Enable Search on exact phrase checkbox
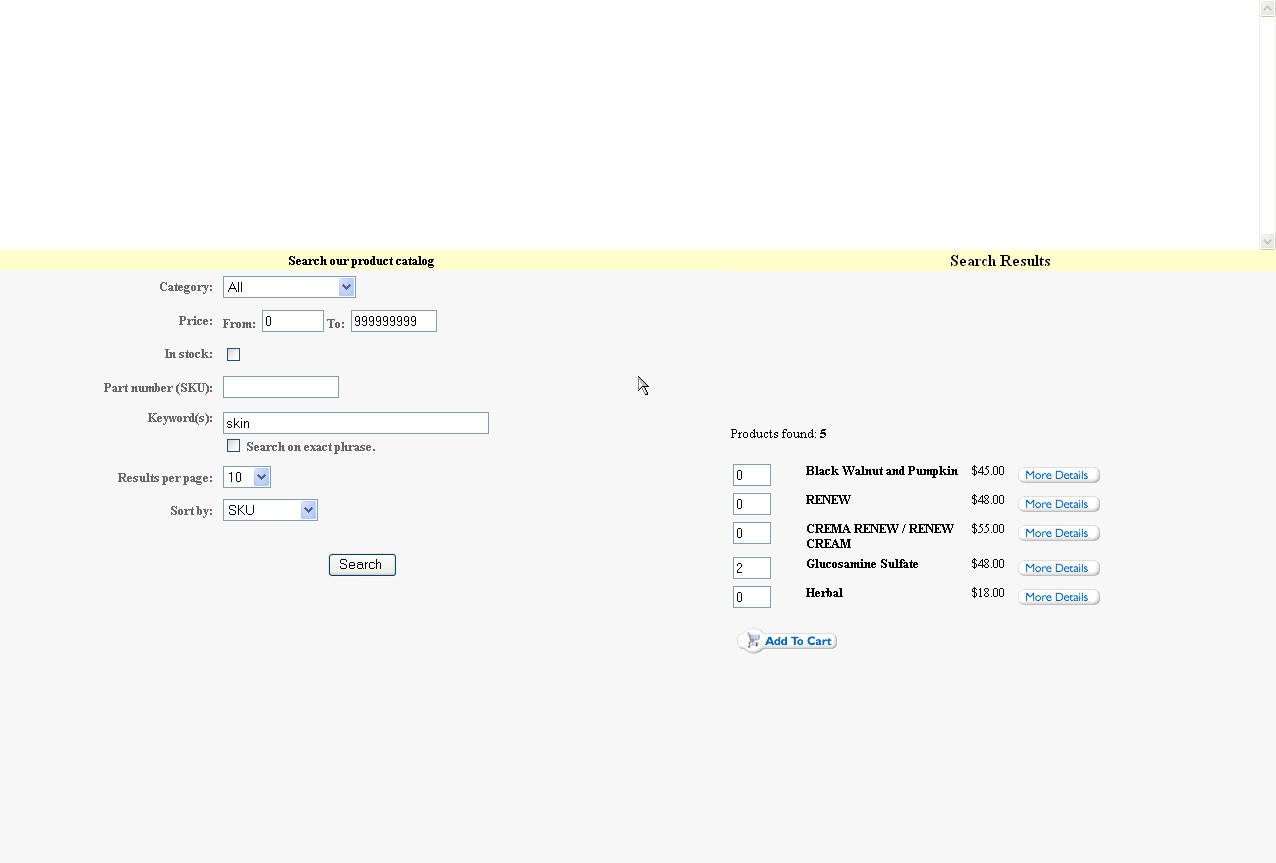This screenshot has height=863, width=1276. (x=233, y=446)
